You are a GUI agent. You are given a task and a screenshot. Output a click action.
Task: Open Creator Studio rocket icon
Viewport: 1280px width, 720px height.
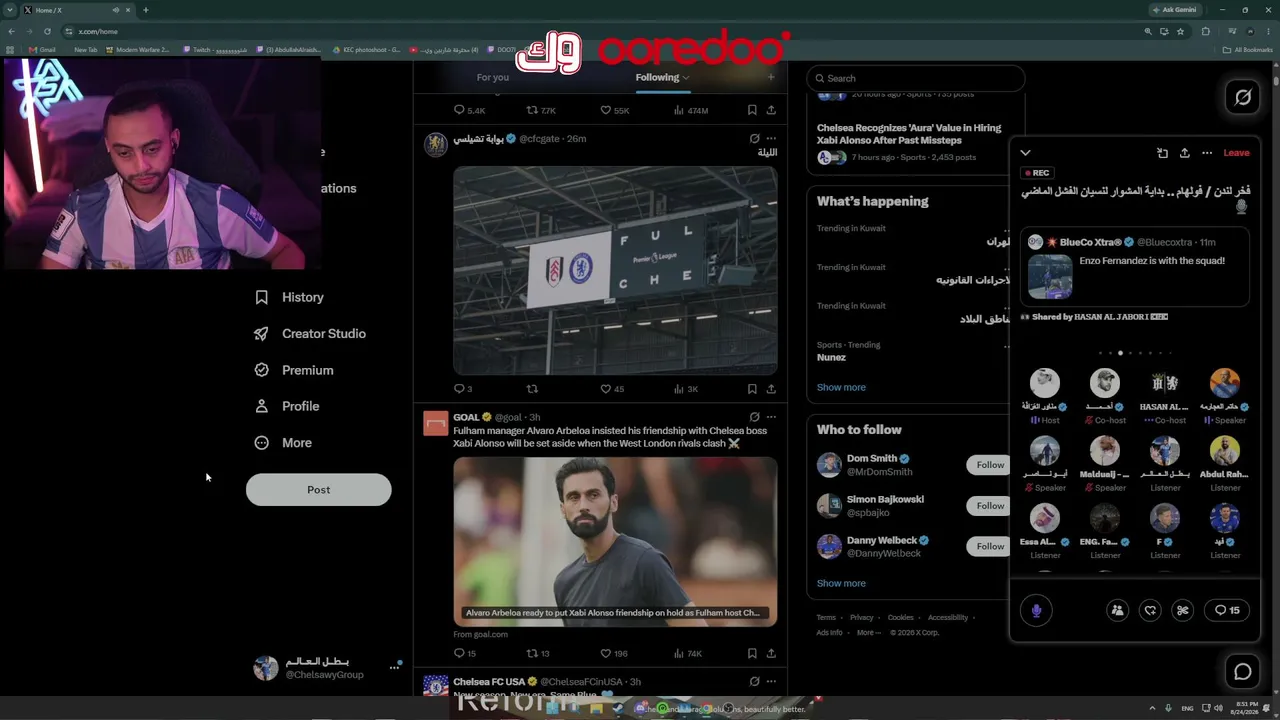point(261,334)
